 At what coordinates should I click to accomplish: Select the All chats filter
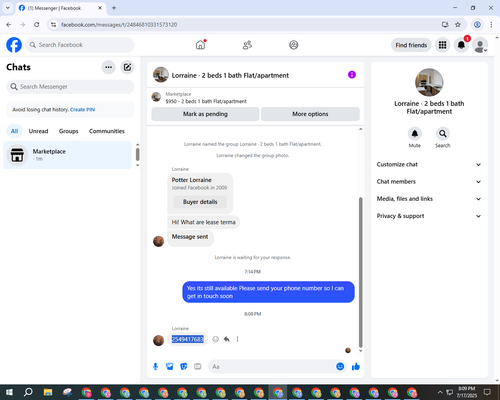pos(14,131)
